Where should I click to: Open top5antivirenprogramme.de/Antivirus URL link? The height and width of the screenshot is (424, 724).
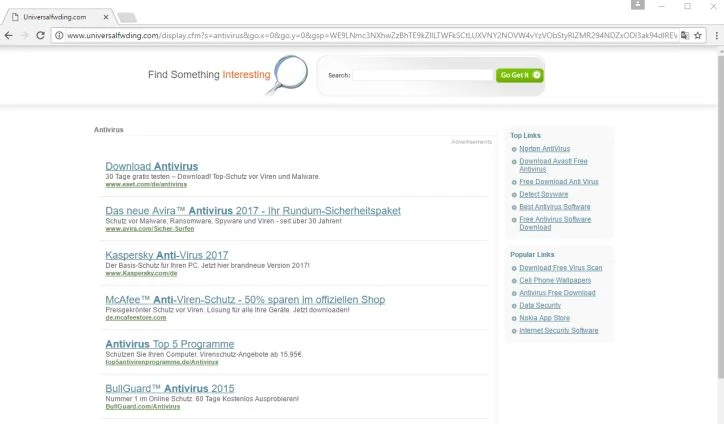(162, 362)
